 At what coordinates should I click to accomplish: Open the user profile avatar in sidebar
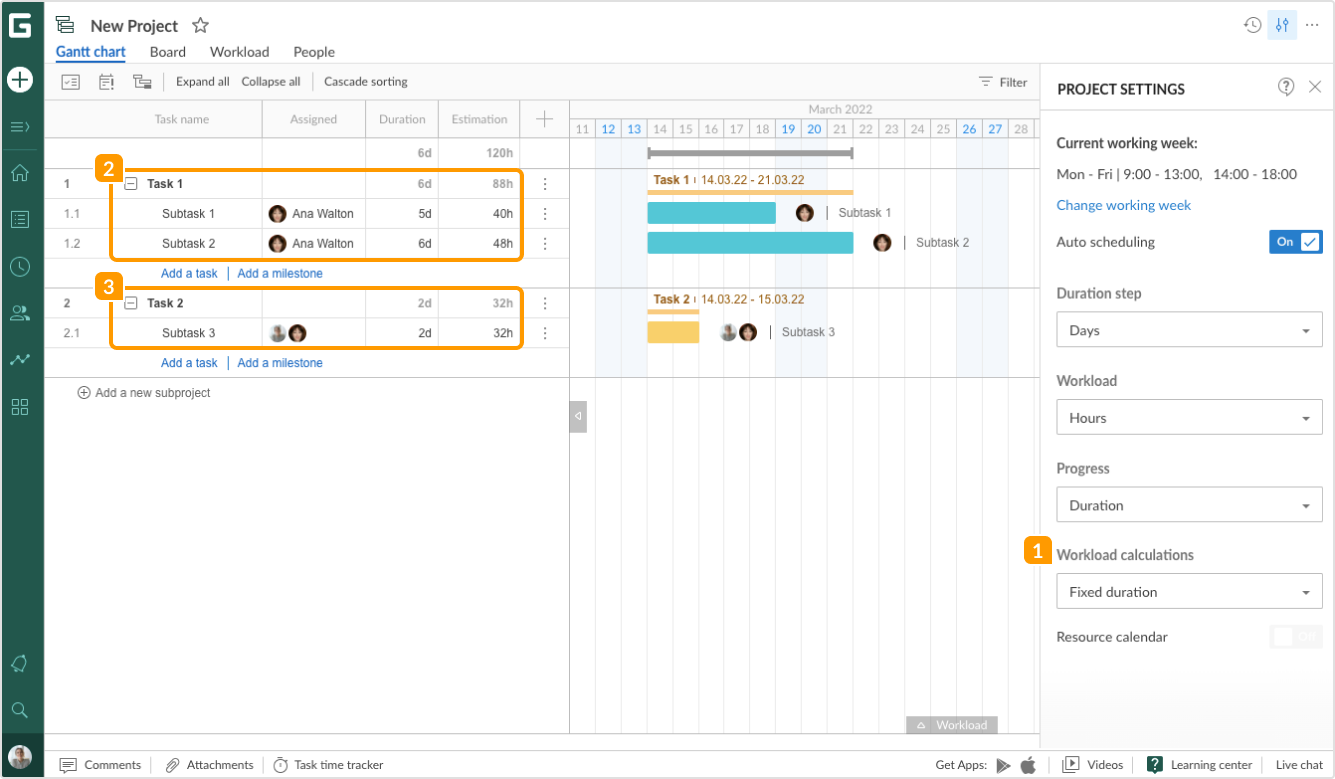[20, 757]
